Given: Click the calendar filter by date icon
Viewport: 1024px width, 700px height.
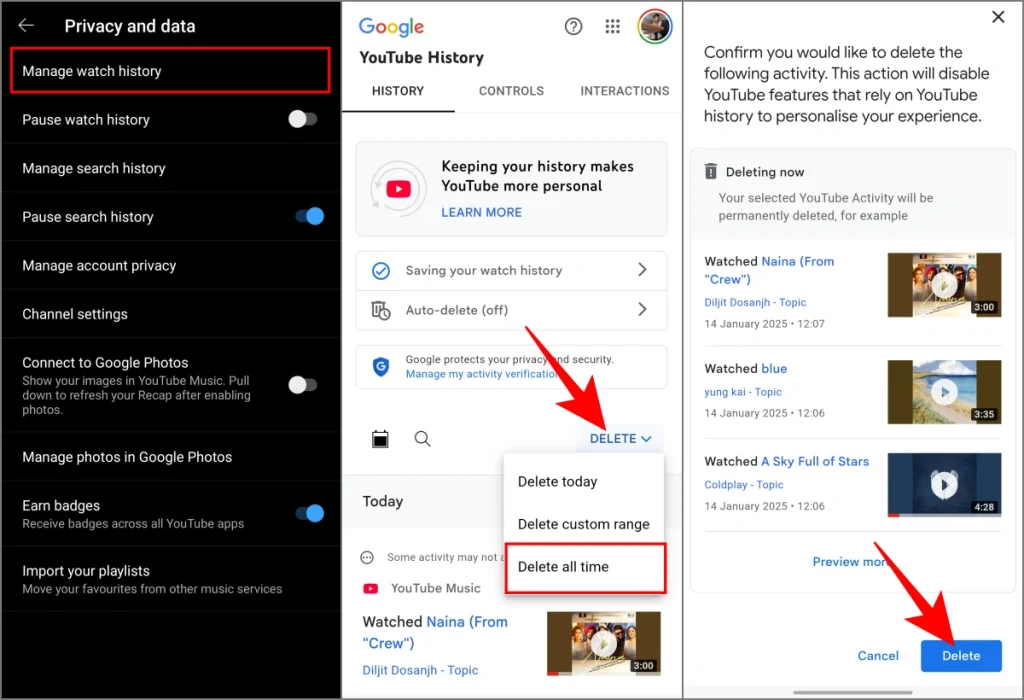Looking at the screenshot, I should [380, 439].
